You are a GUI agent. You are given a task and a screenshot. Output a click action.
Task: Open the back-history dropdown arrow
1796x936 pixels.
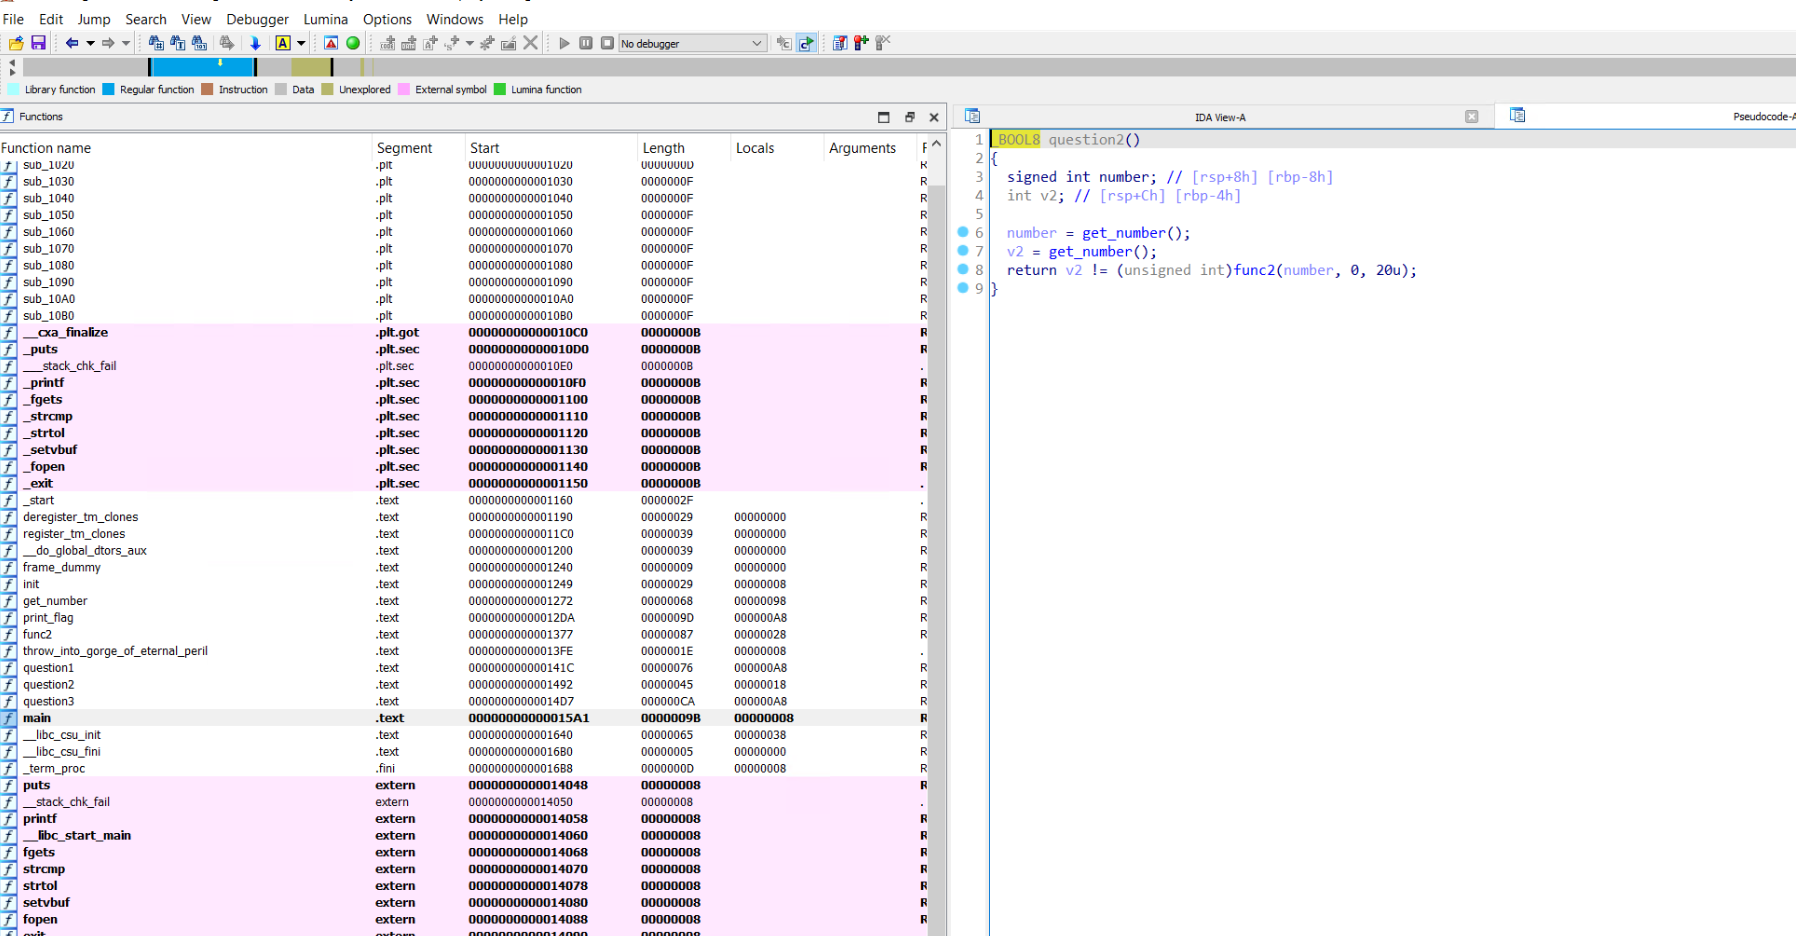tap(90, 43)
